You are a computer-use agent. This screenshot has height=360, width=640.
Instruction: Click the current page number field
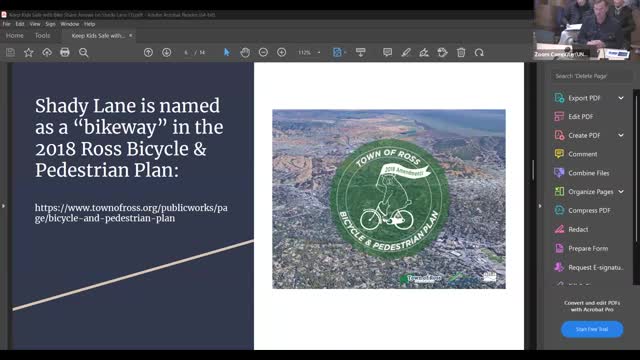point(186,52)
